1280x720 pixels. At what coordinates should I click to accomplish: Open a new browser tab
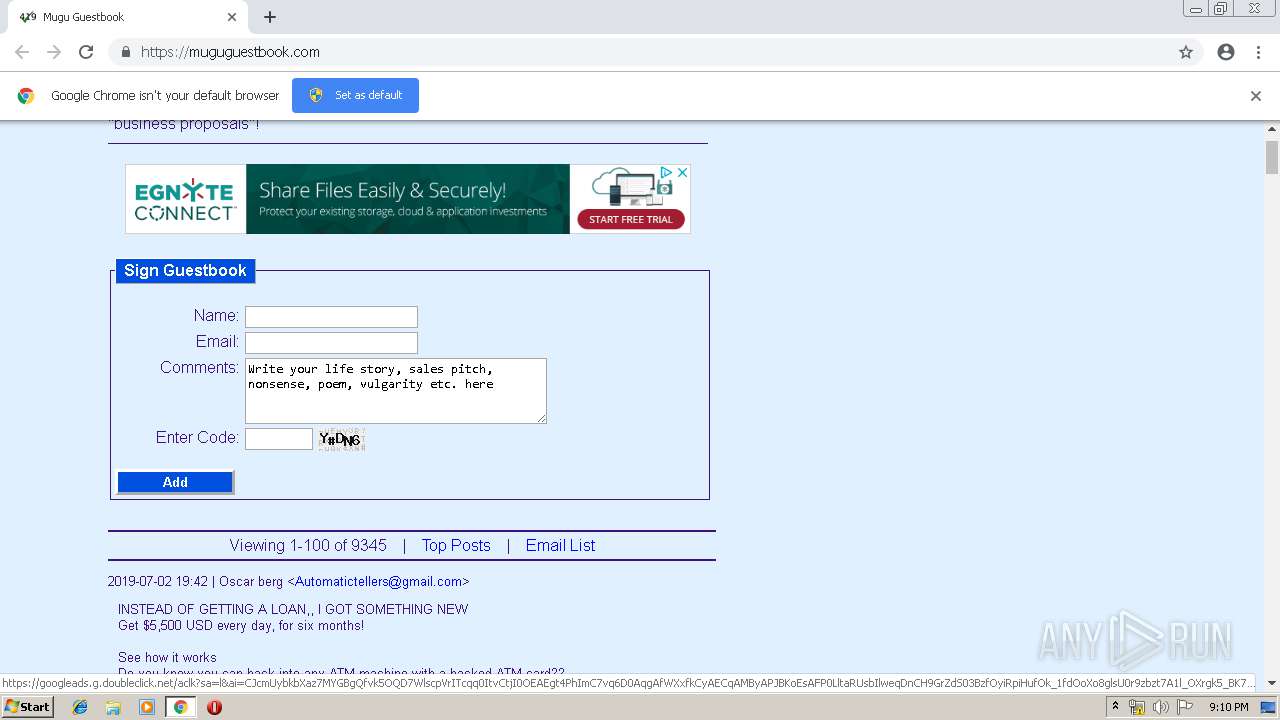(270, 17)
